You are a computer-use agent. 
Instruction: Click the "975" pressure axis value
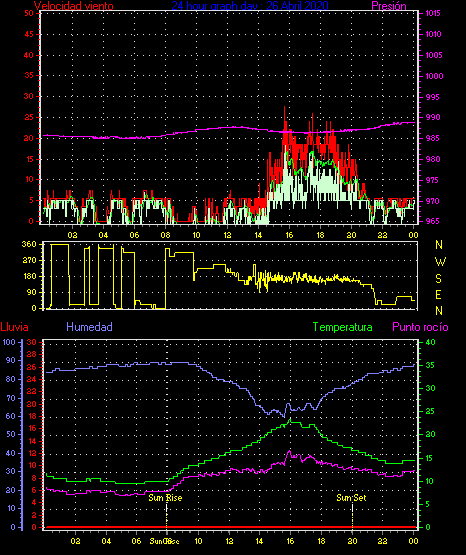pyautogui.click(x=432, y=180)
